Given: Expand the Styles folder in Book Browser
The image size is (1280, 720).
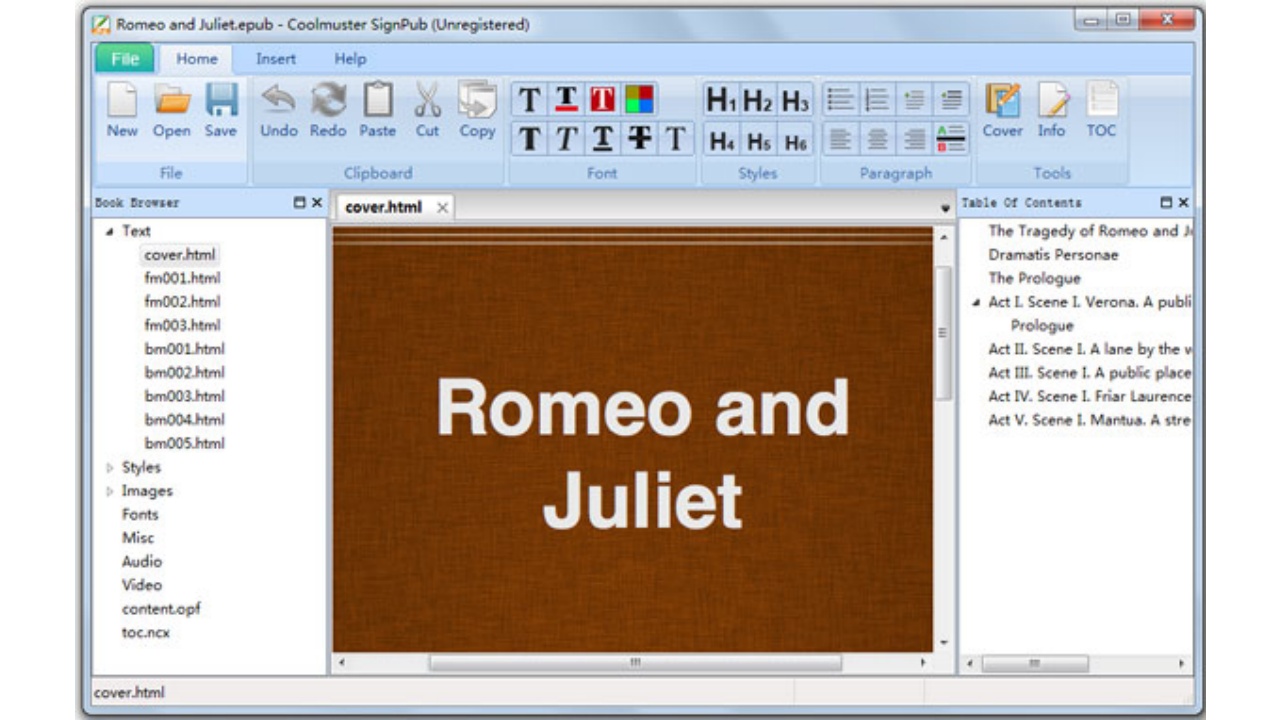Looking at the screenshot, I should tap(110, 468).
